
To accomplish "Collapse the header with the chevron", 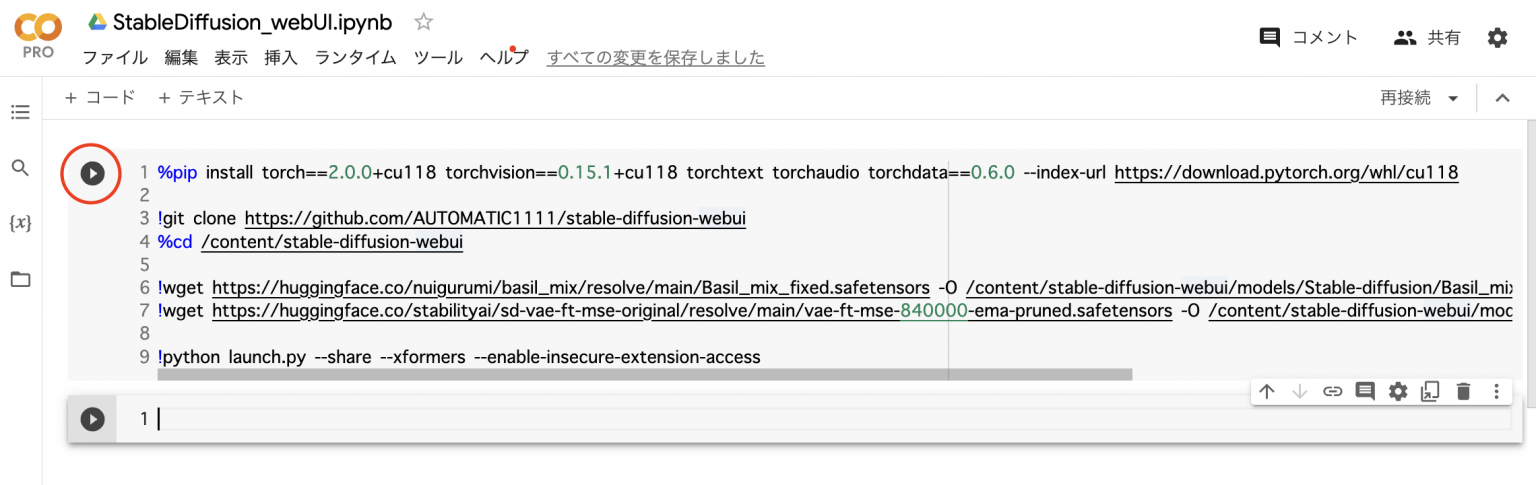I will point(1501,98).
